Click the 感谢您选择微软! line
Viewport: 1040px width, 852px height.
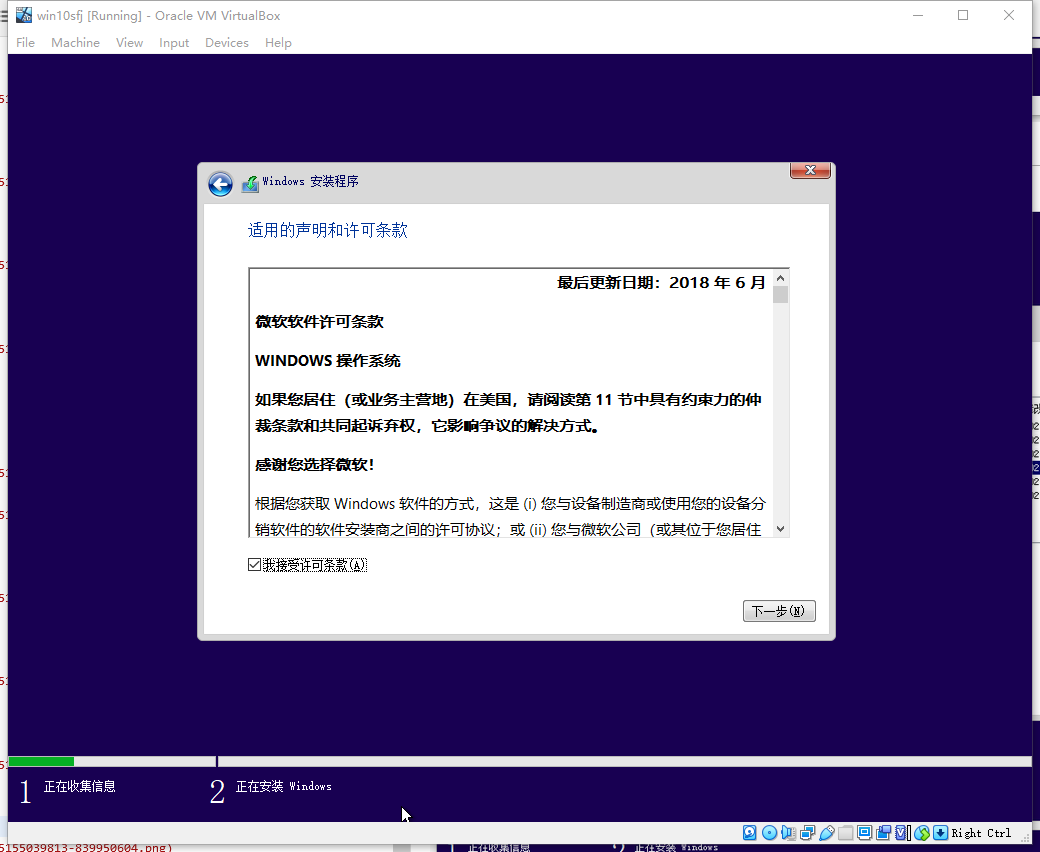click(314, 465)
